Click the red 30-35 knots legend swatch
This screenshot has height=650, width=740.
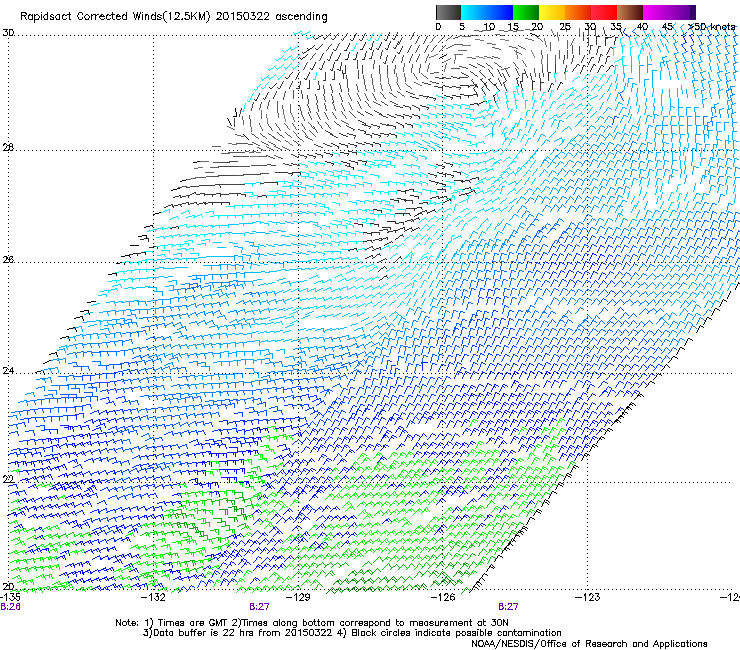(x=604, y=12)
